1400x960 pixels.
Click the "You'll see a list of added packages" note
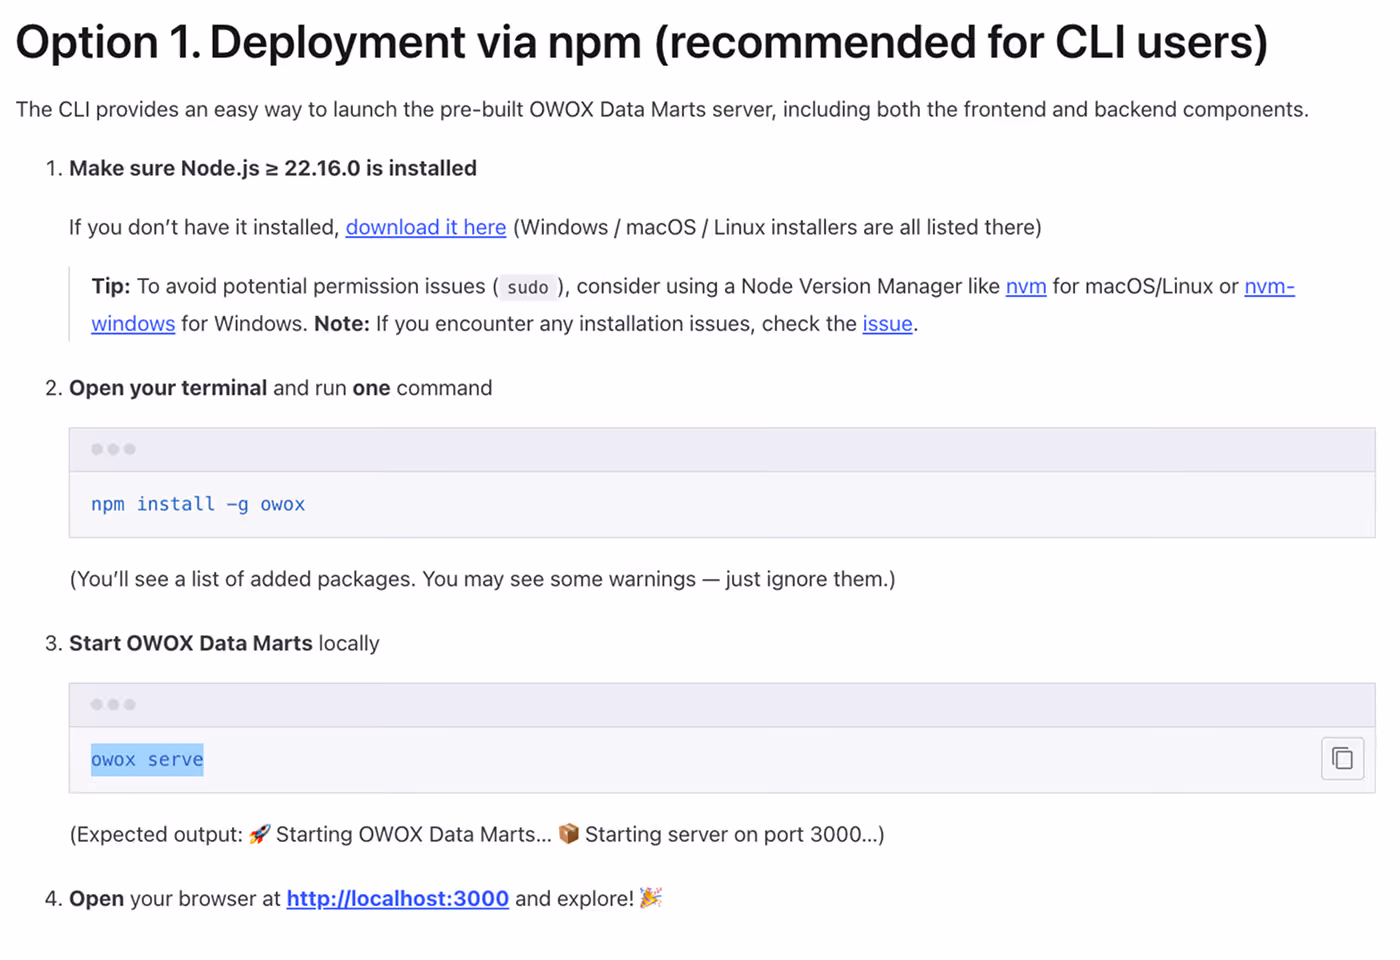click(482, 579)
